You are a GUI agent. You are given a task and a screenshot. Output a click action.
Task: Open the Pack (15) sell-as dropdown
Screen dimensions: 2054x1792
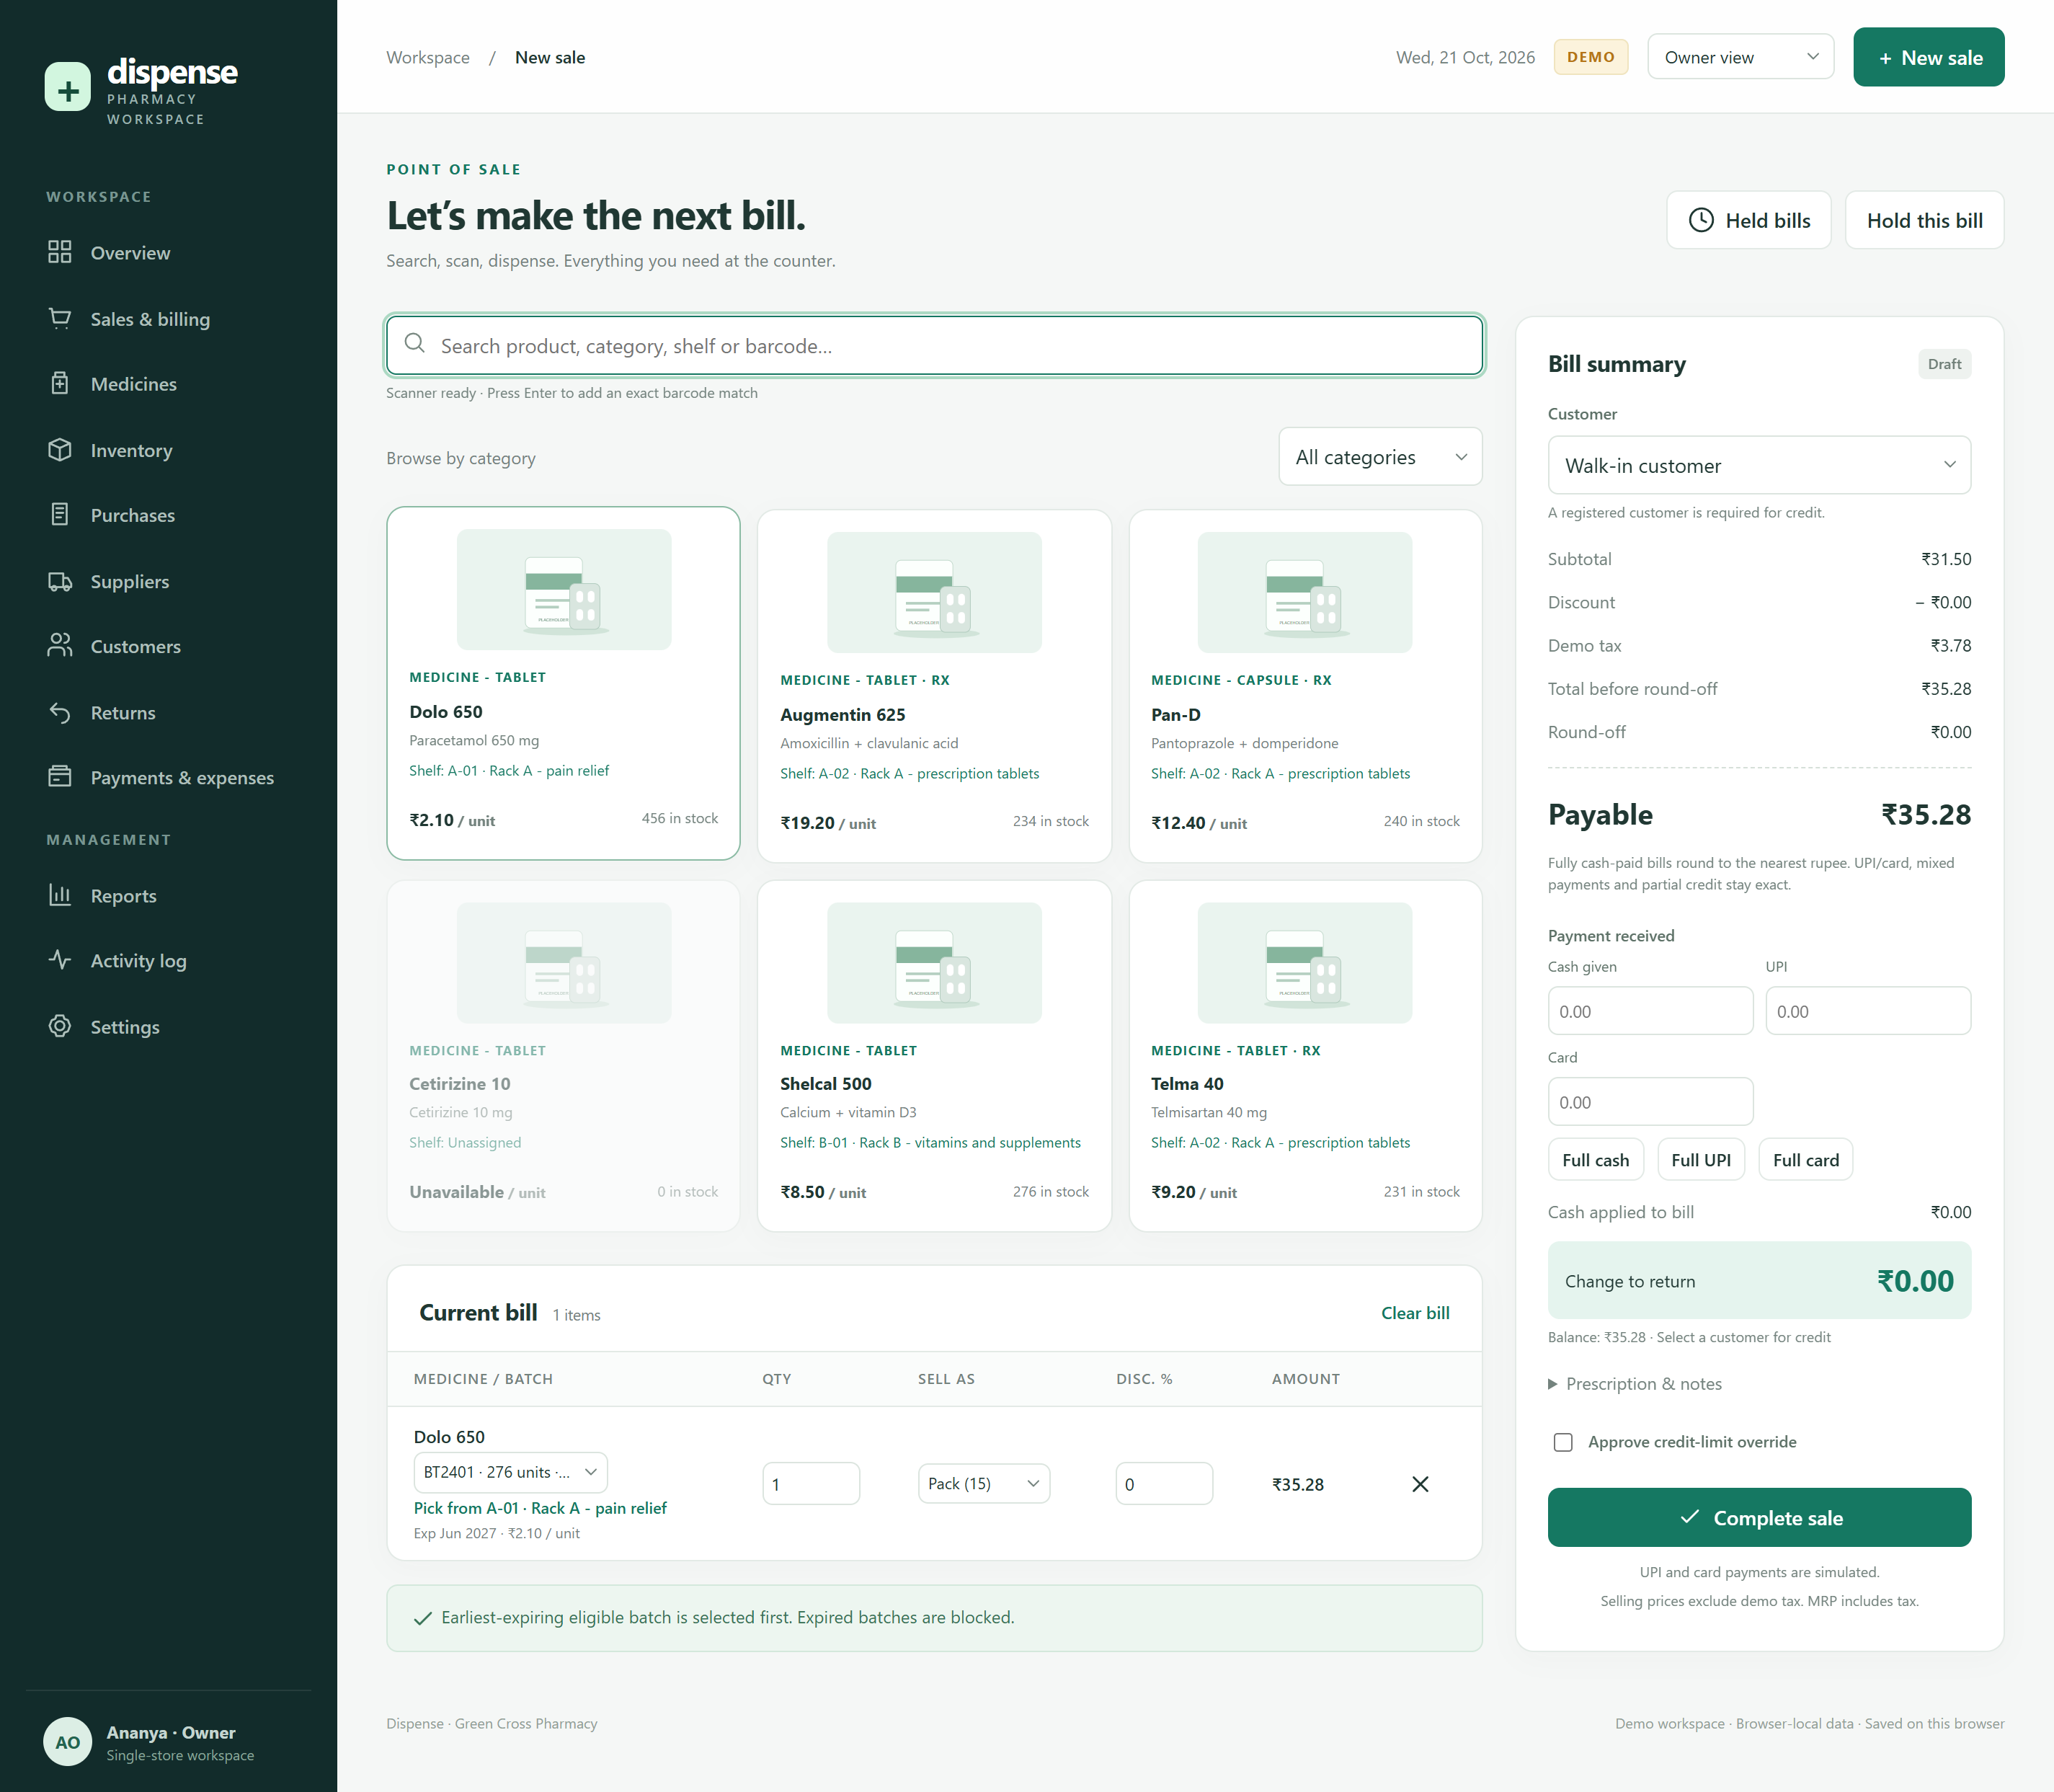[984, 1484]
